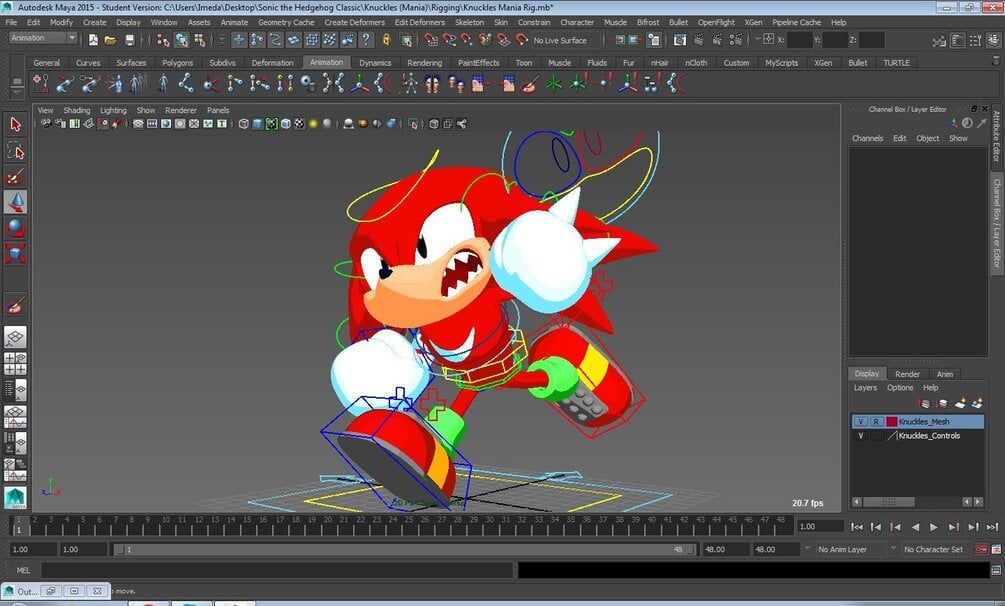The width and height of the screenshot is (1005, 606).
Task: Open the No Anim Layer dropdown arrow
Action: coord(808,549)
